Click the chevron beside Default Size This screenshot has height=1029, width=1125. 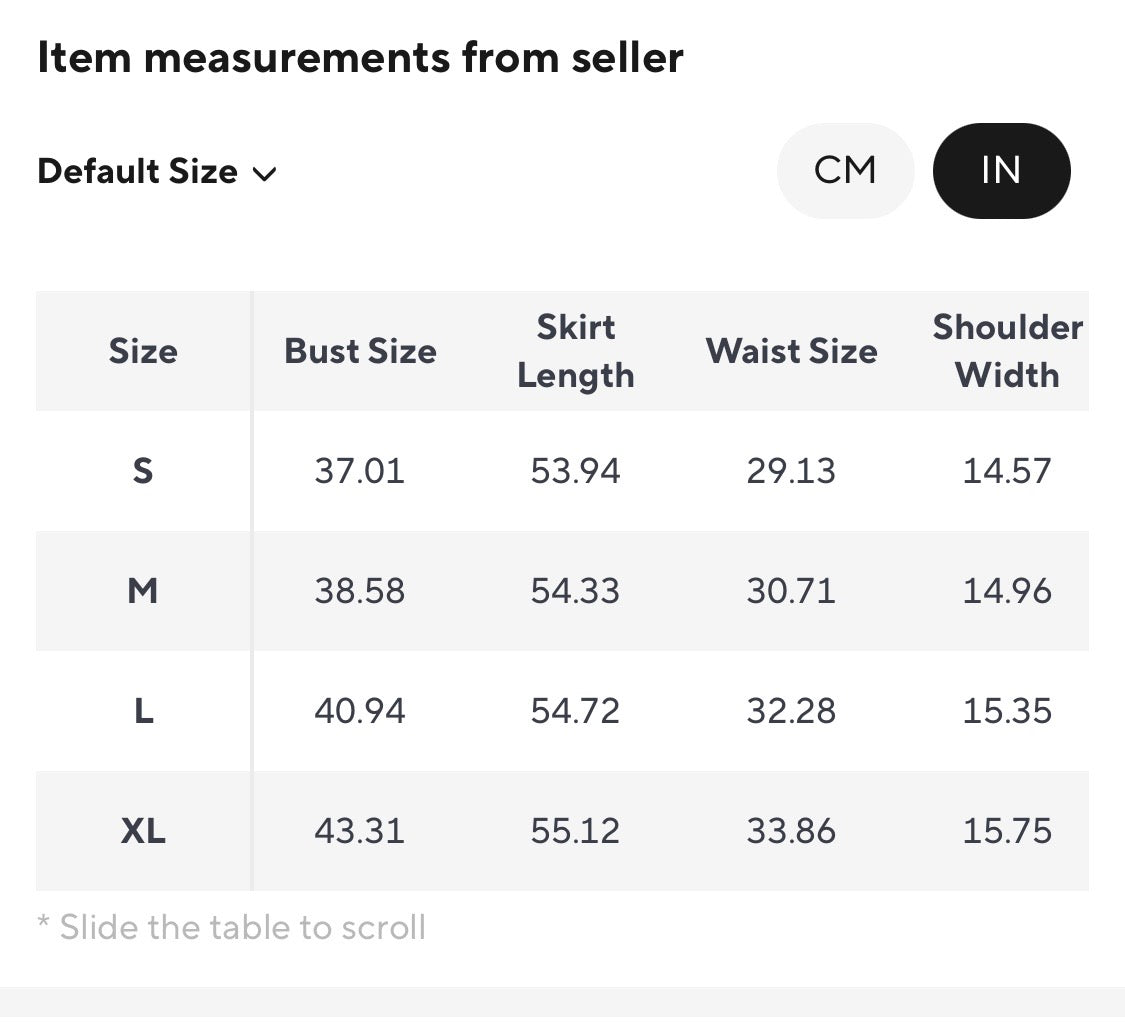(265, 173)
